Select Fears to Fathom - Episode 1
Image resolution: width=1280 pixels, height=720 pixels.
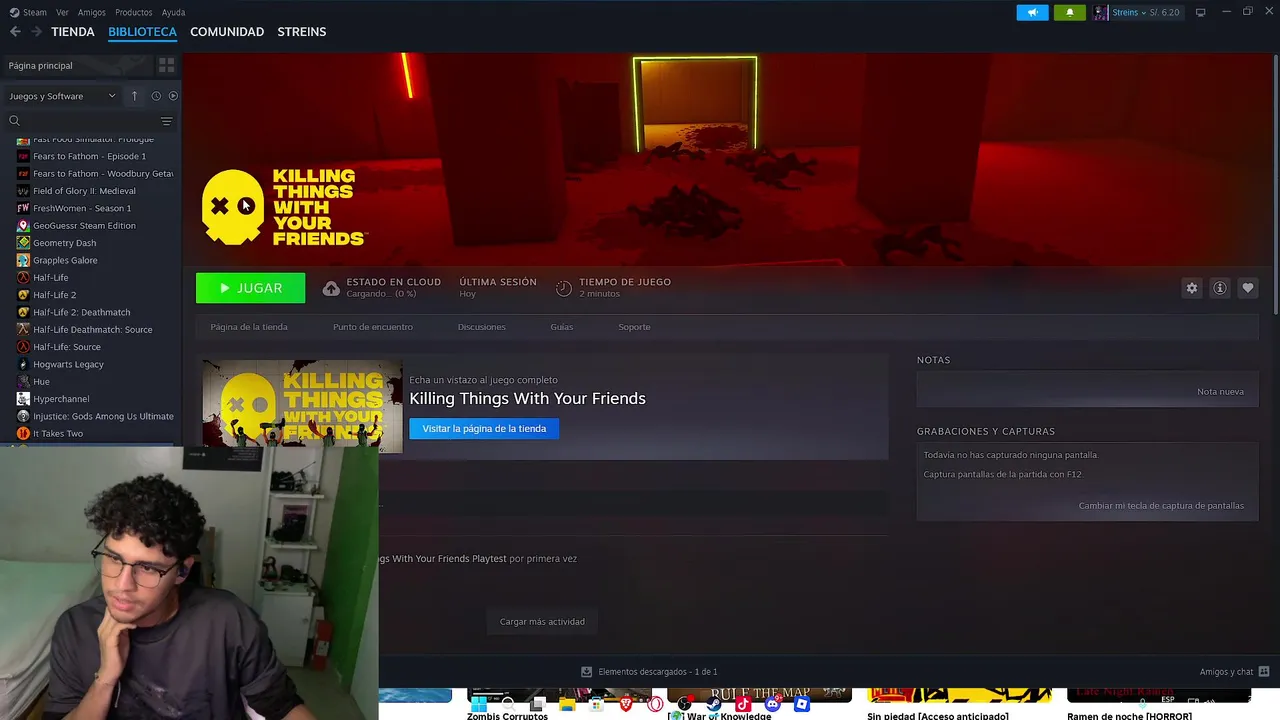coord(90,156)
